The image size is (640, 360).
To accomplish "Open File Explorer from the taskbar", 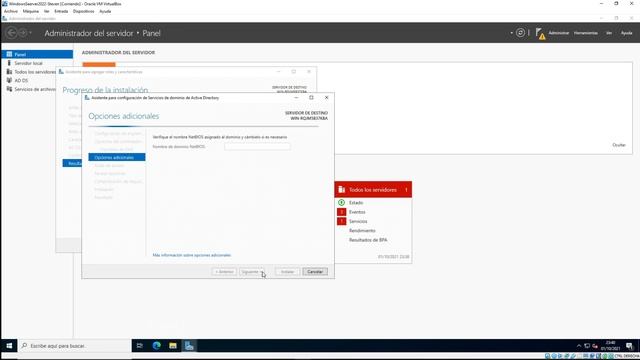I will [173, 346].
